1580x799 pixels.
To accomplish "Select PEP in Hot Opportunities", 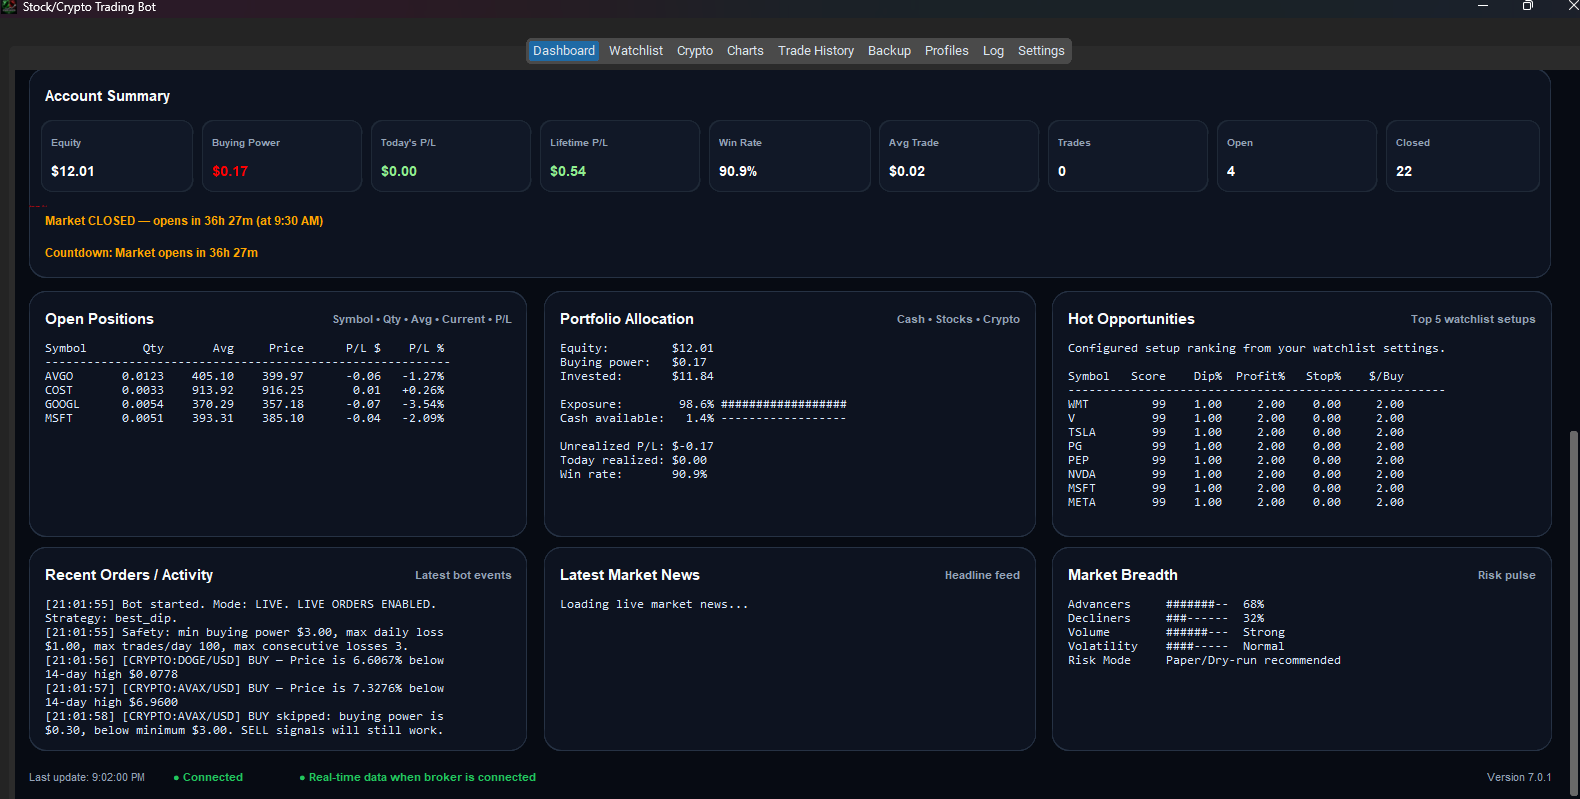I will (x=1236, y=460).
